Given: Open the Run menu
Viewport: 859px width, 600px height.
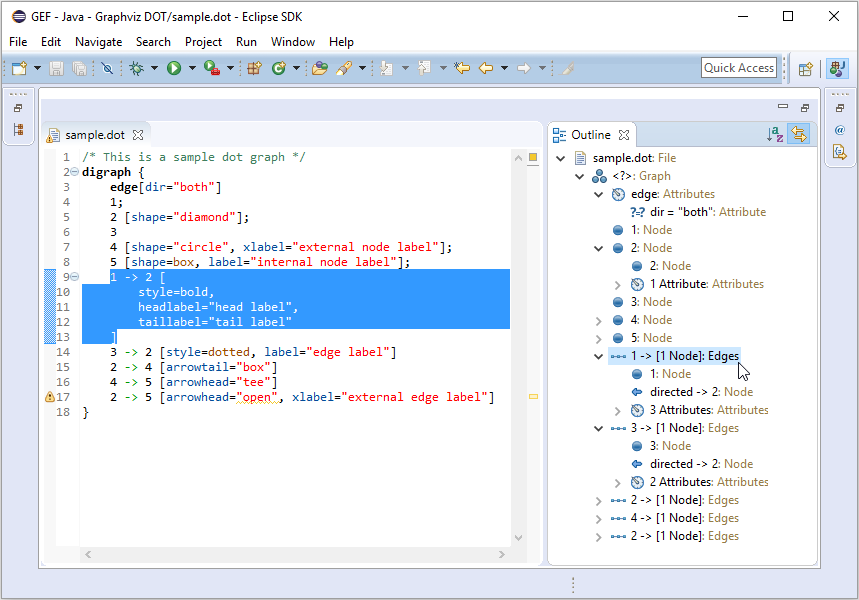Looking at the screenshot, I should point(247,42).
